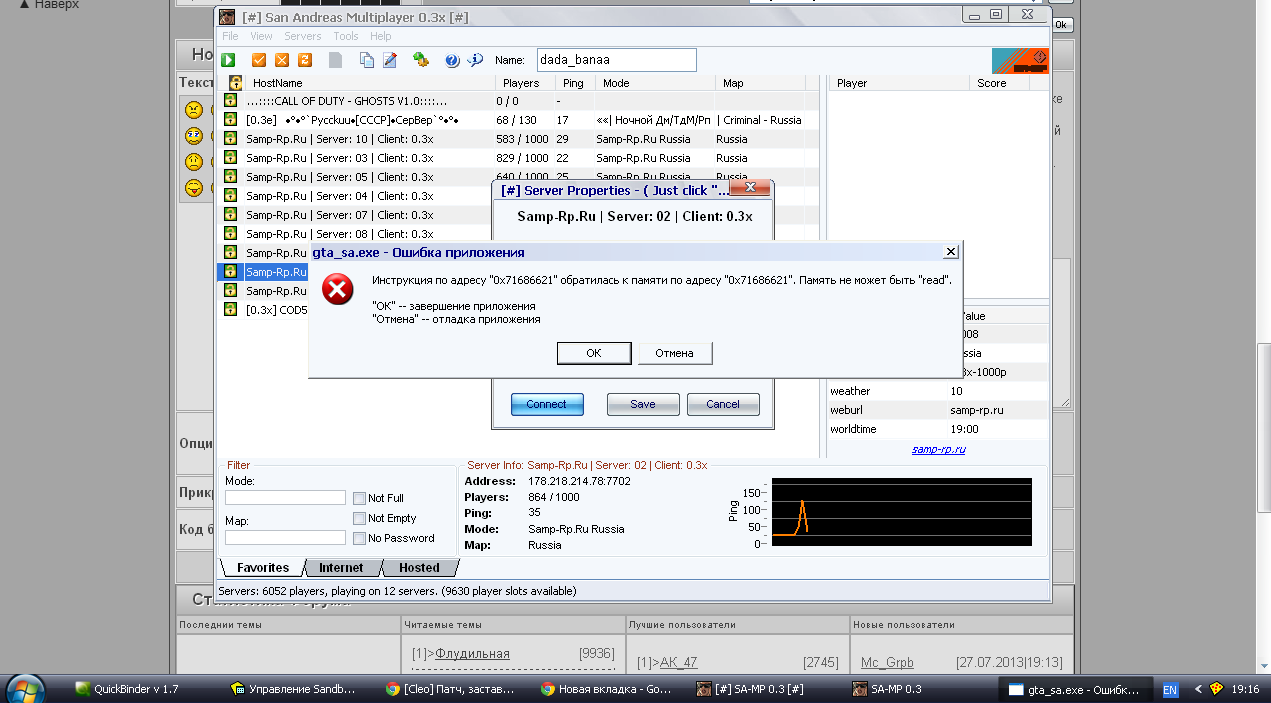Screen dimensions: 1271x703
Task: Select the 'Samp-Rp.Ru | Server: 03' row
Action: click(x=520, y=158)
